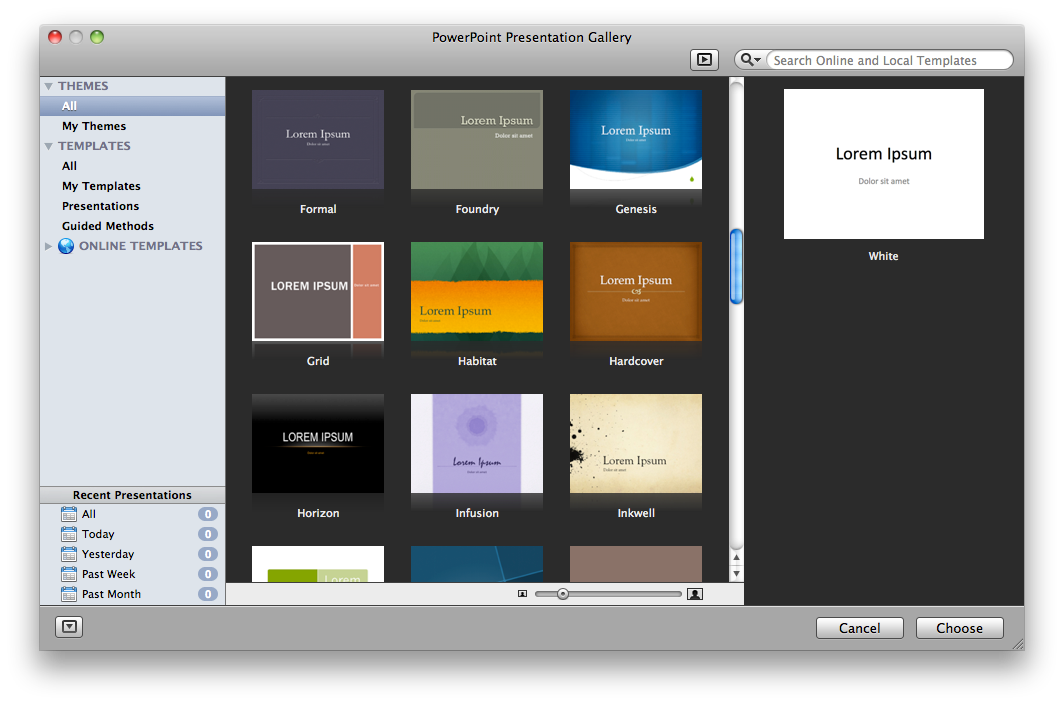
Task: Open Guided Methods category
Action: (132, 226)
